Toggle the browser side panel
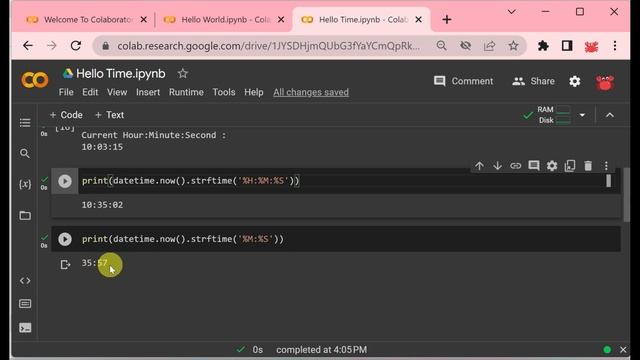The width and height of the screenshot is (640, 360). click(567, 46)
